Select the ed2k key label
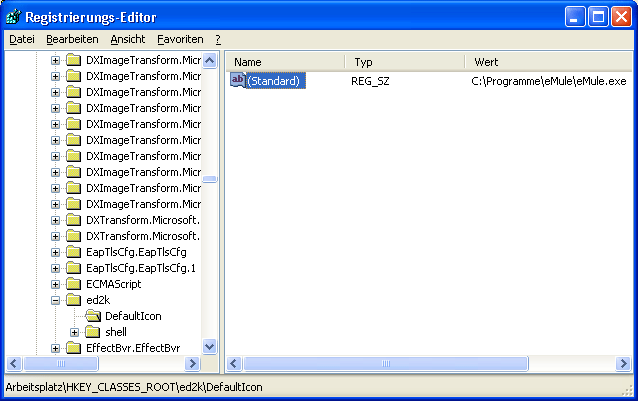The width and height of the screenshot is (638, 401). point(98,301)
